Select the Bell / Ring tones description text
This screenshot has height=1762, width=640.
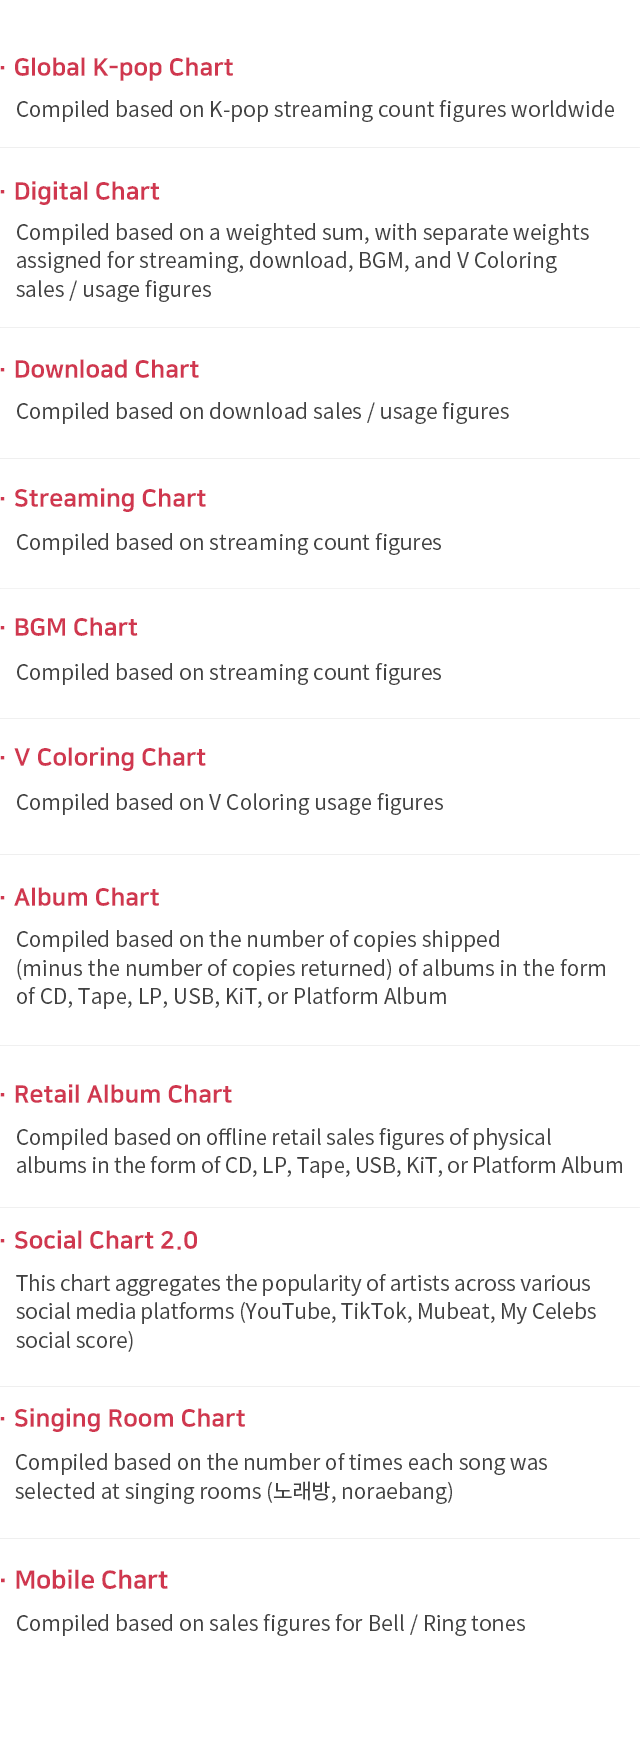(x=270, y=1623)
